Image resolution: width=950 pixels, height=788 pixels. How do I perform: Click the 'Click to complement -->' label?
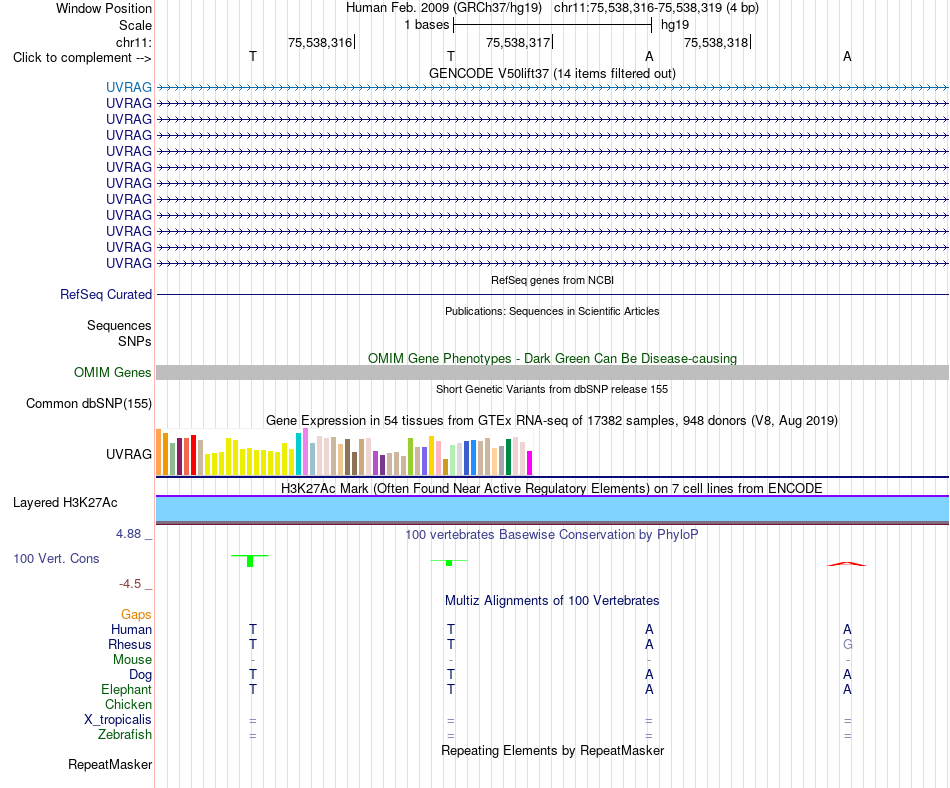[82, 58]
